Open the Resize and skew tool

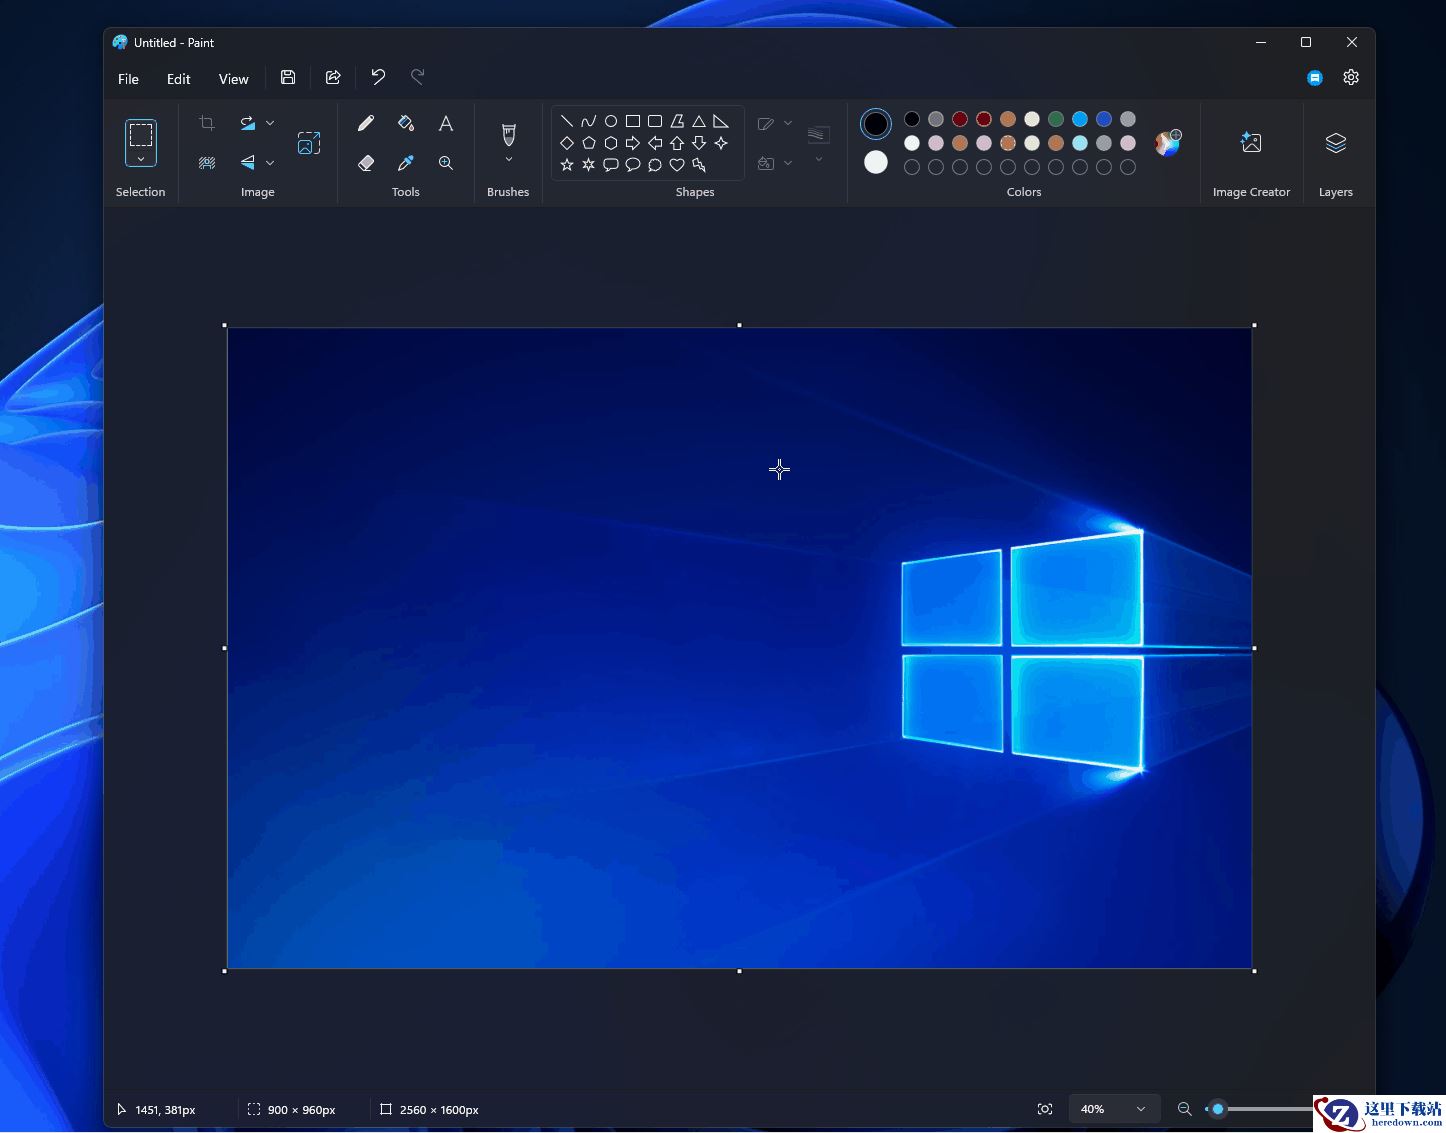tap(309, 143)
